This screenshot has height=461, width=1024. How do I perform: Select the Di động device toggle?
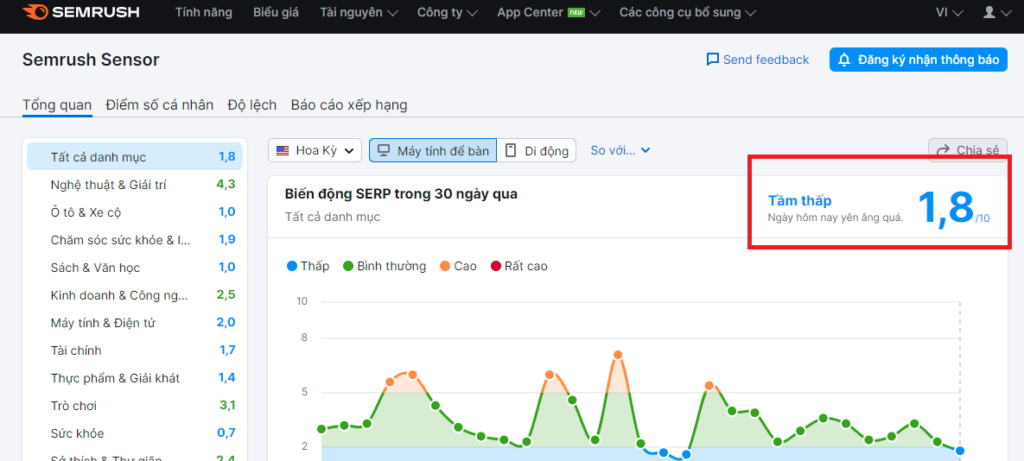[537, 151]
